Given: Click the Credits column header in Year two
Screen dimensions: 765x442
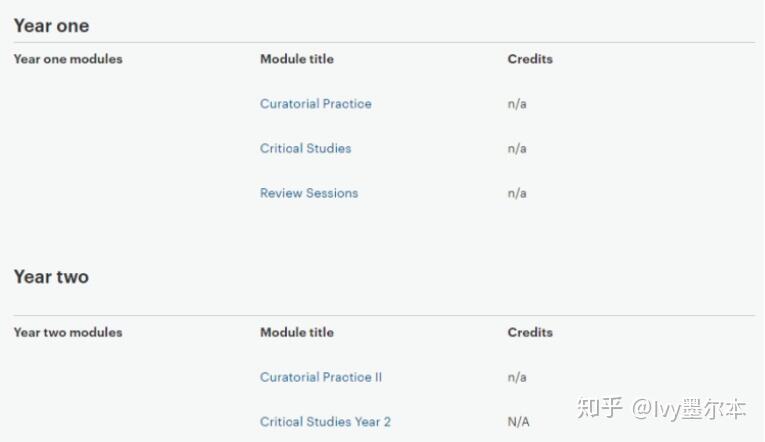Looking at the screenshot, I should (530, 332).
